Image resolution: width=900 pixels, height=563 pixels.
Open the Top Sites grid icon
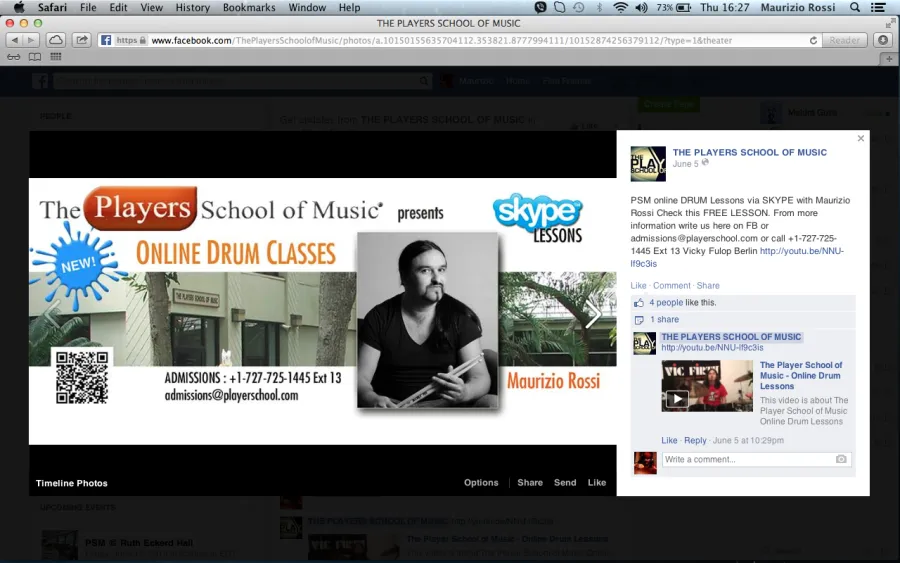coord(56,57)
